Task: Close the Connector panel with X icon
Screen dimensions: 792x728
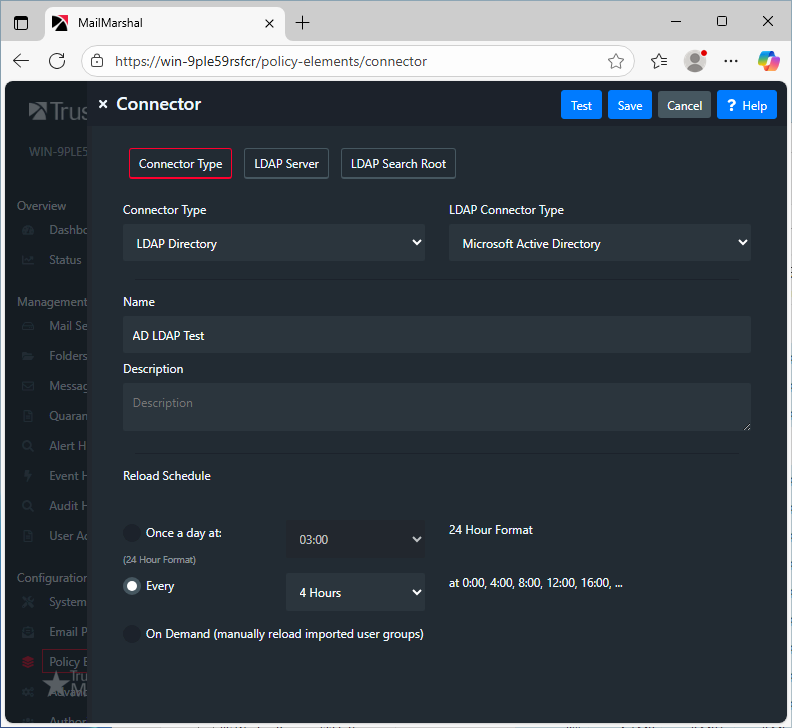Action: 103,105
